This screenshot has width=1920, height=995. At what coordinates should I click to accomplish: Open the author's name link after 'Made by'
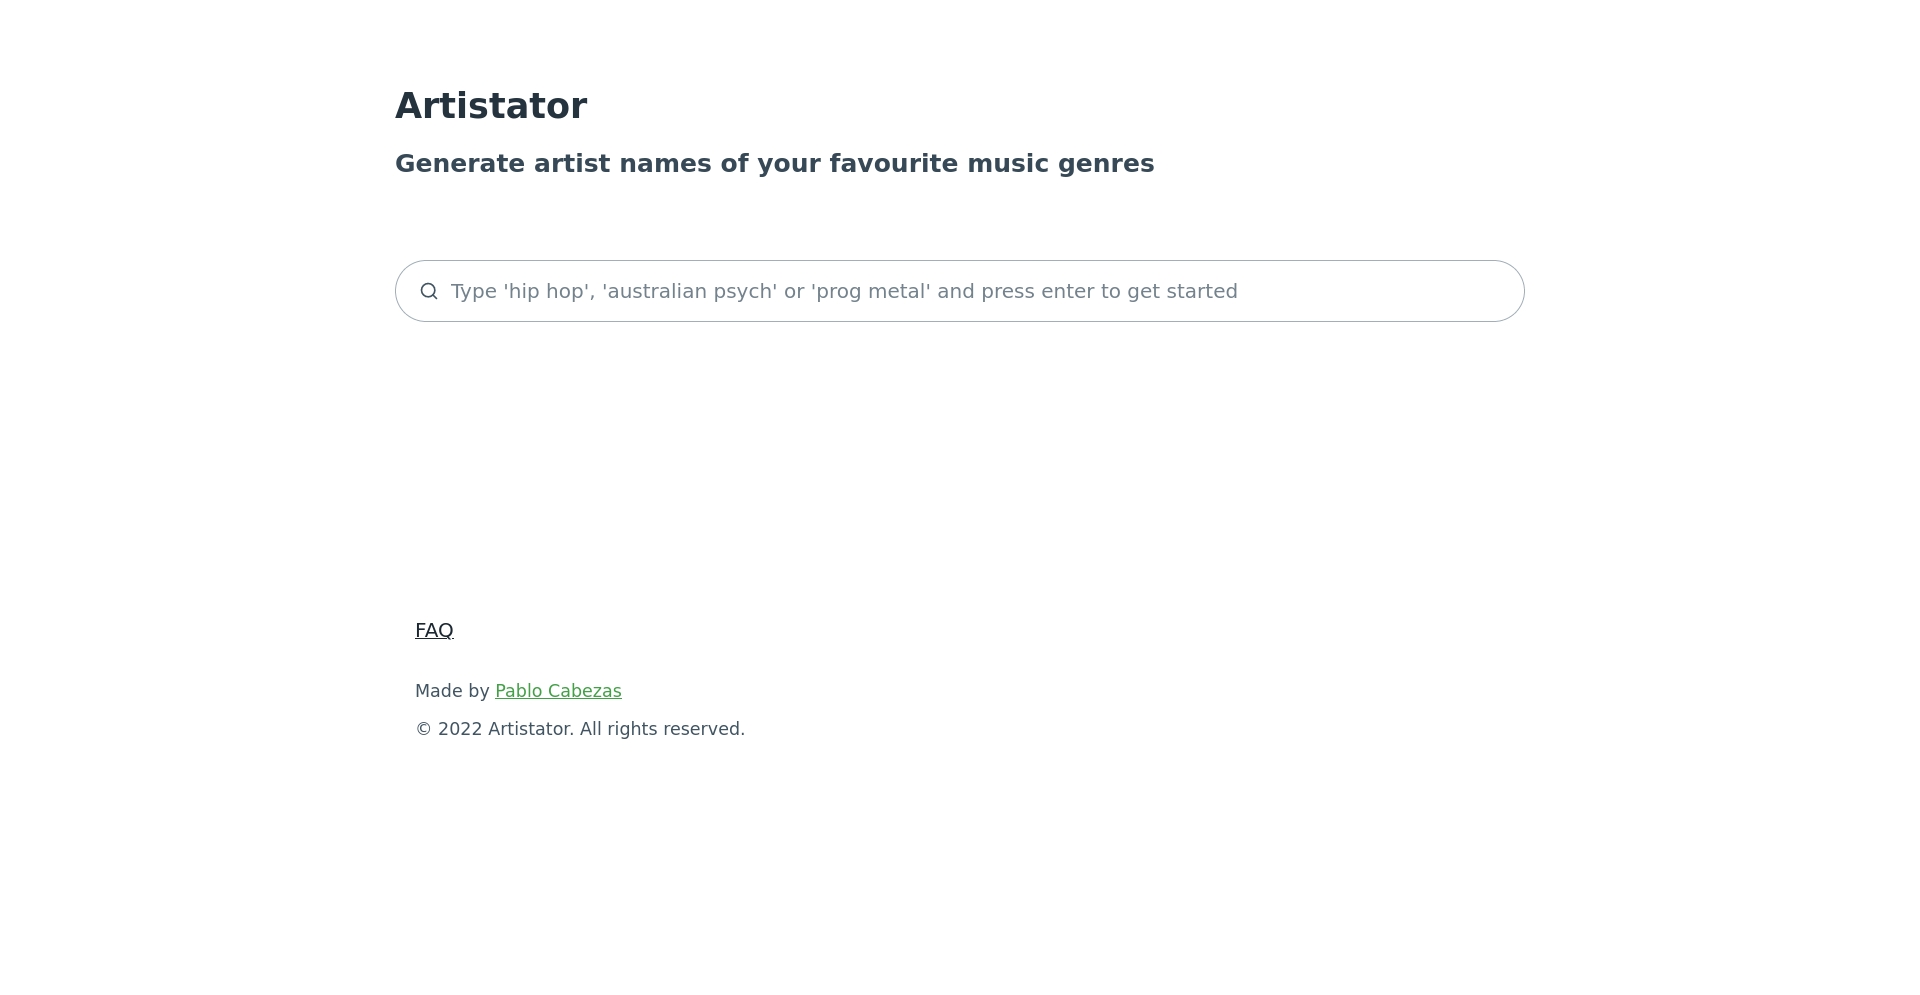click(x=558, y=691)
